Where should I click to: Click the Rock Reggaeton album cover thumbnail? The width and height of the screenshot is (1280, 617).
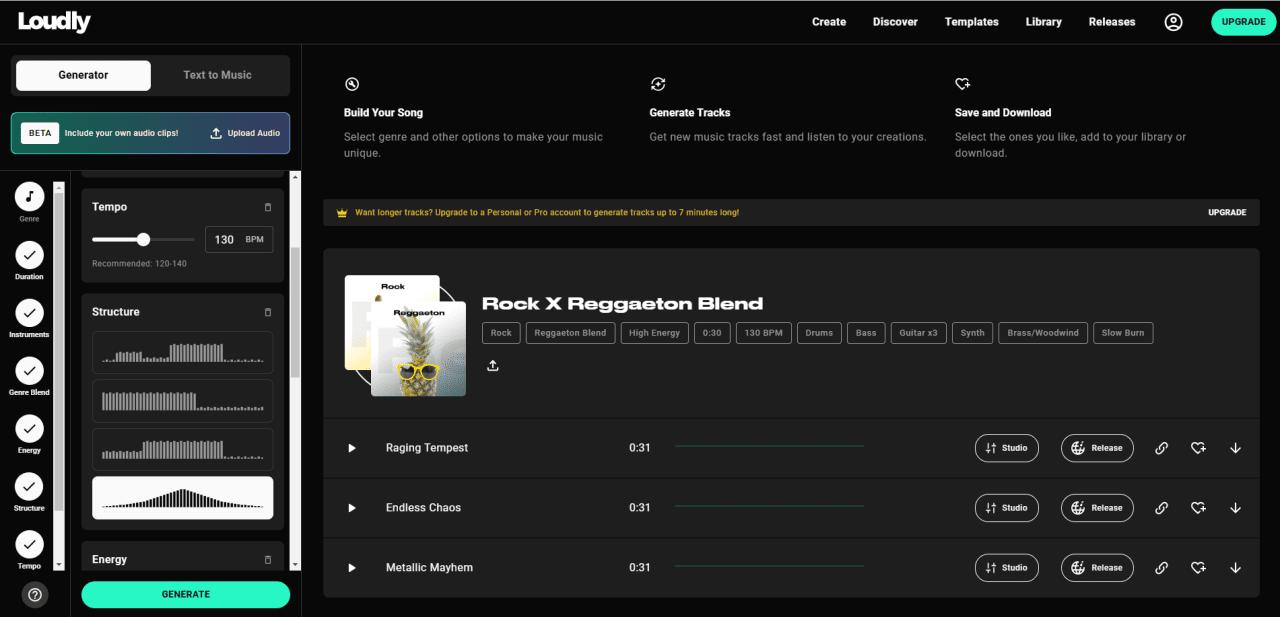coord(405,336)
